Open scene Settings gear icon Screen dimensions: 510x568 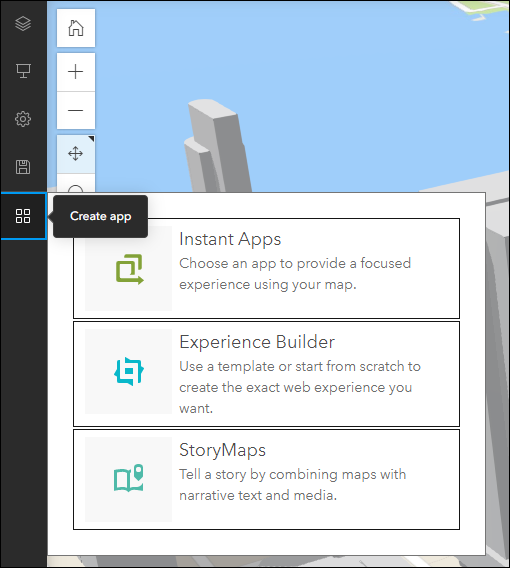coord(23,119)
